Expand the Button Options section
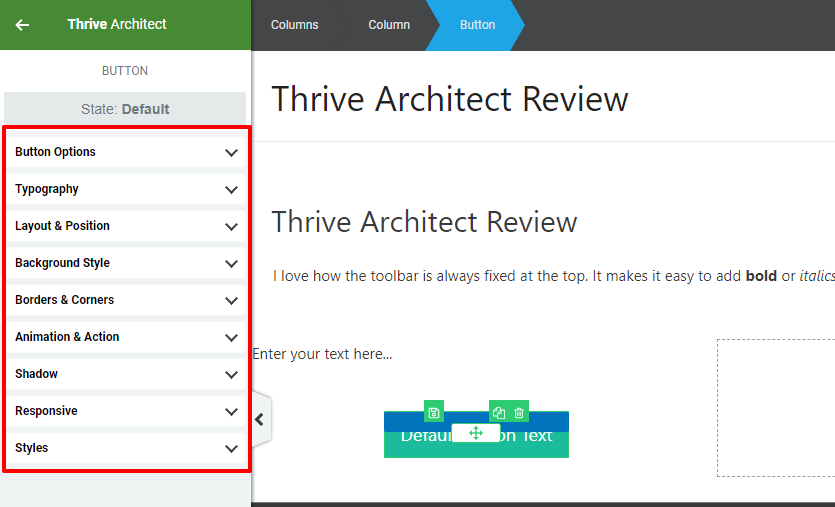This screenshot has height=507, width=835. [126, 152]
